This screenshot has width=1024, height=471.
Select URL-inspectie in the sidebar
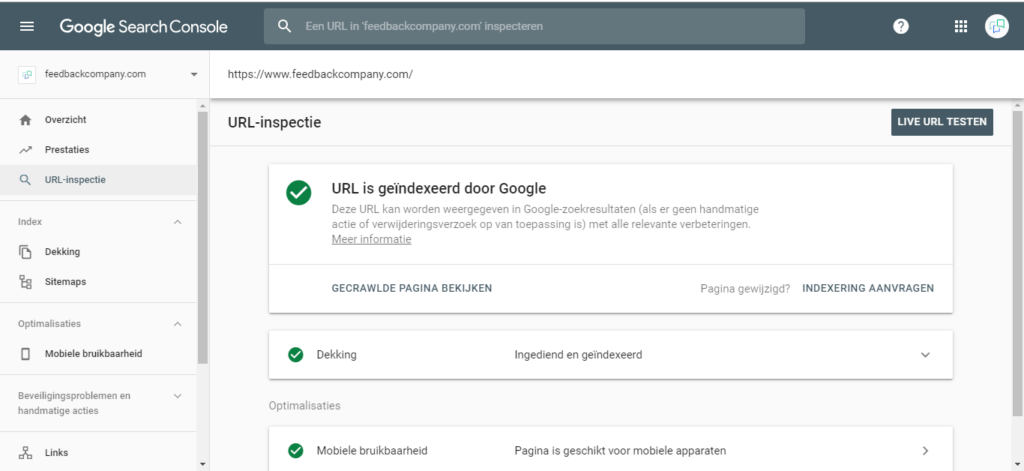[75, 180]
